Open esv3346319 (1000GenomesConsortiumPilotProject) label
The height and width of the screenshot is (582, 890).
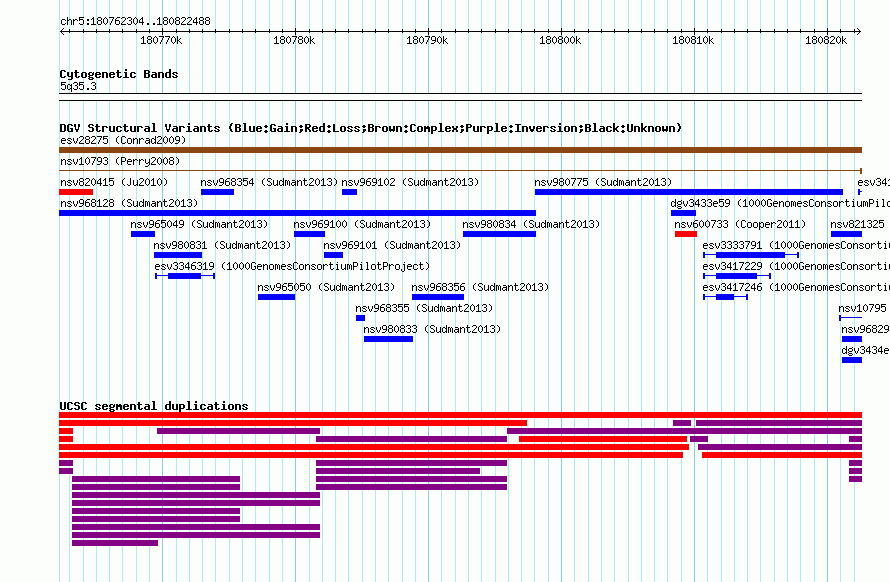(292, 266)
